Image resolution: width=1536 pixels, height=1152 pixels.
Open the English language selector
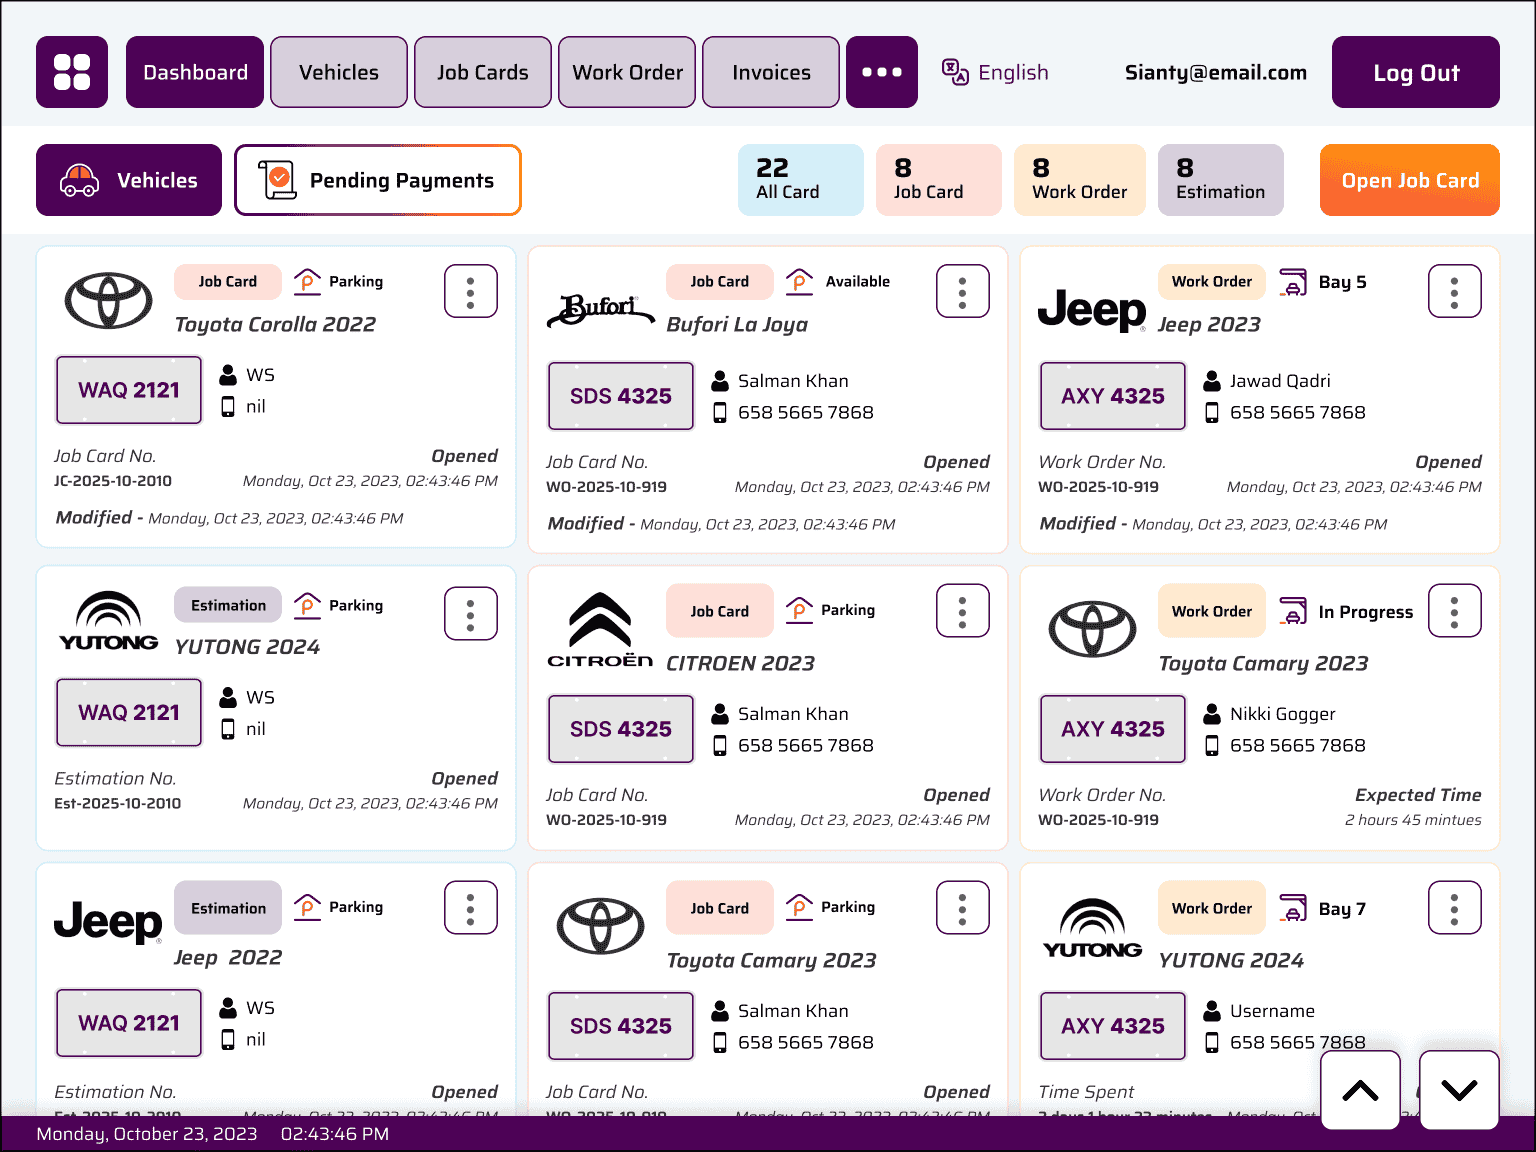[1012, 72]
